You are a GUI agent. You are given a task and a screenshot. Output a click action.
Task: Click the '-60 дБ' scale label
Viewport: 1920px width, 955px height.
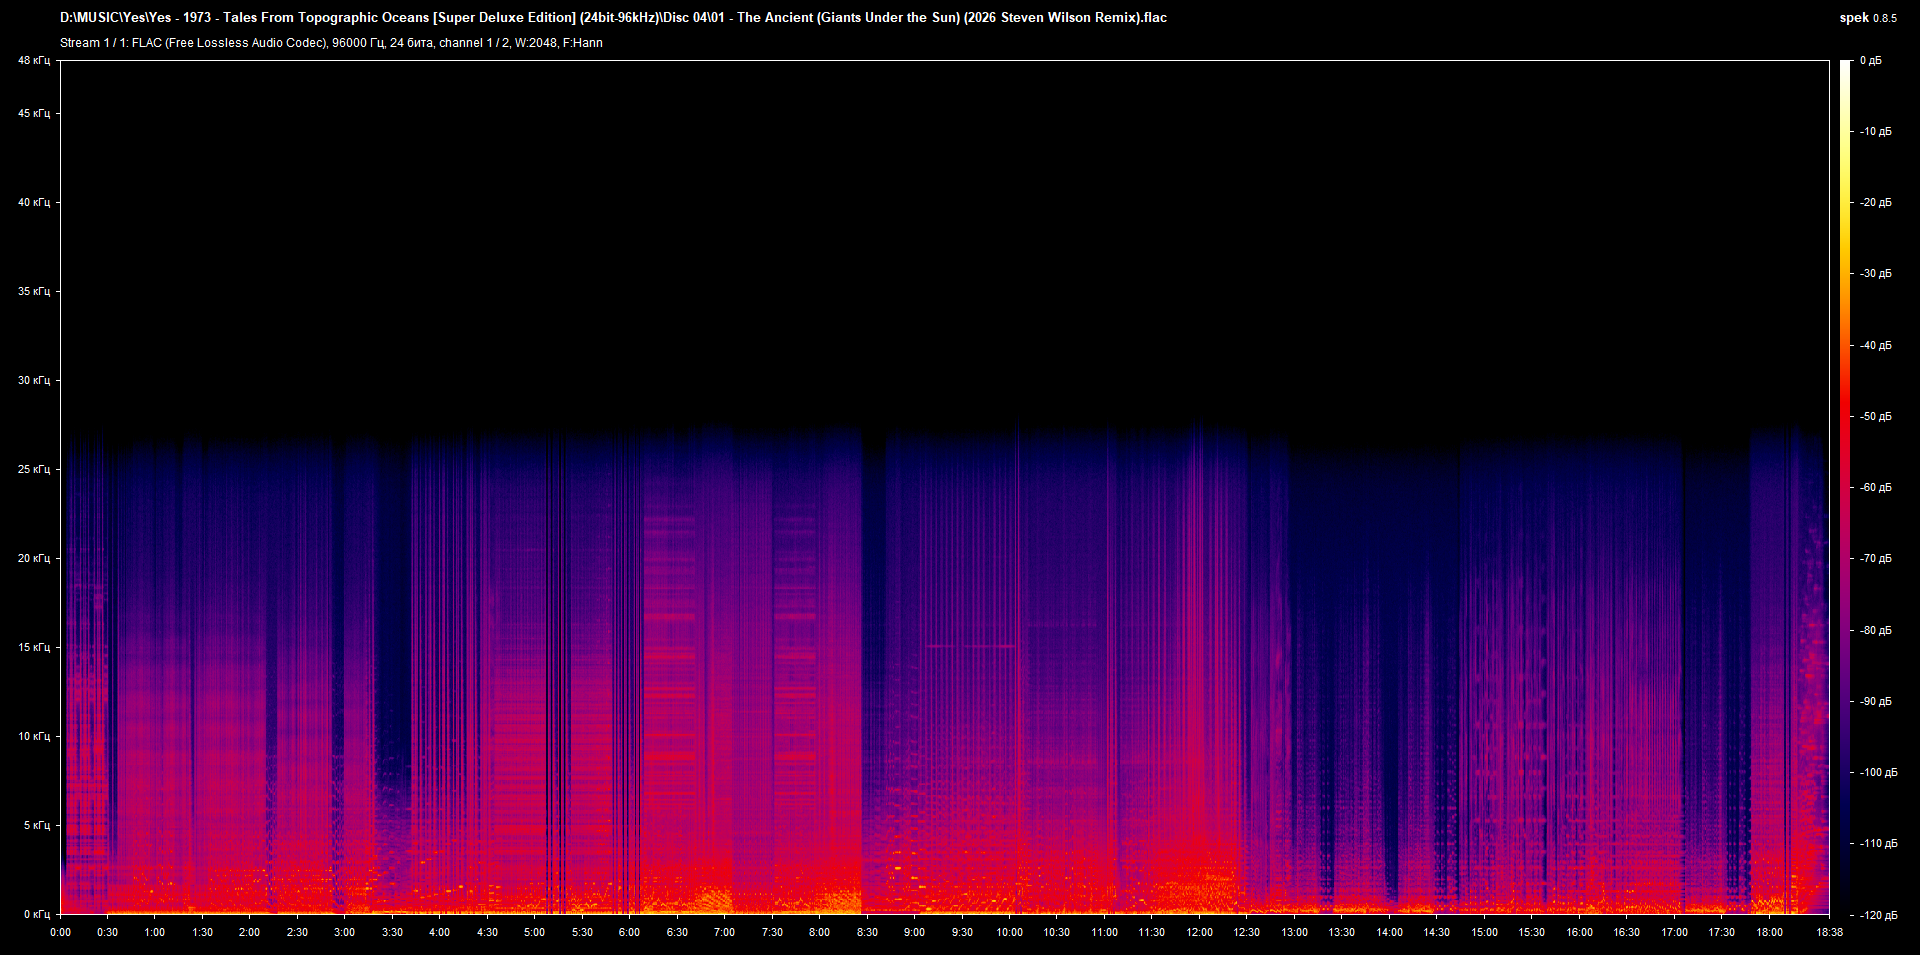click(1876, 488)
